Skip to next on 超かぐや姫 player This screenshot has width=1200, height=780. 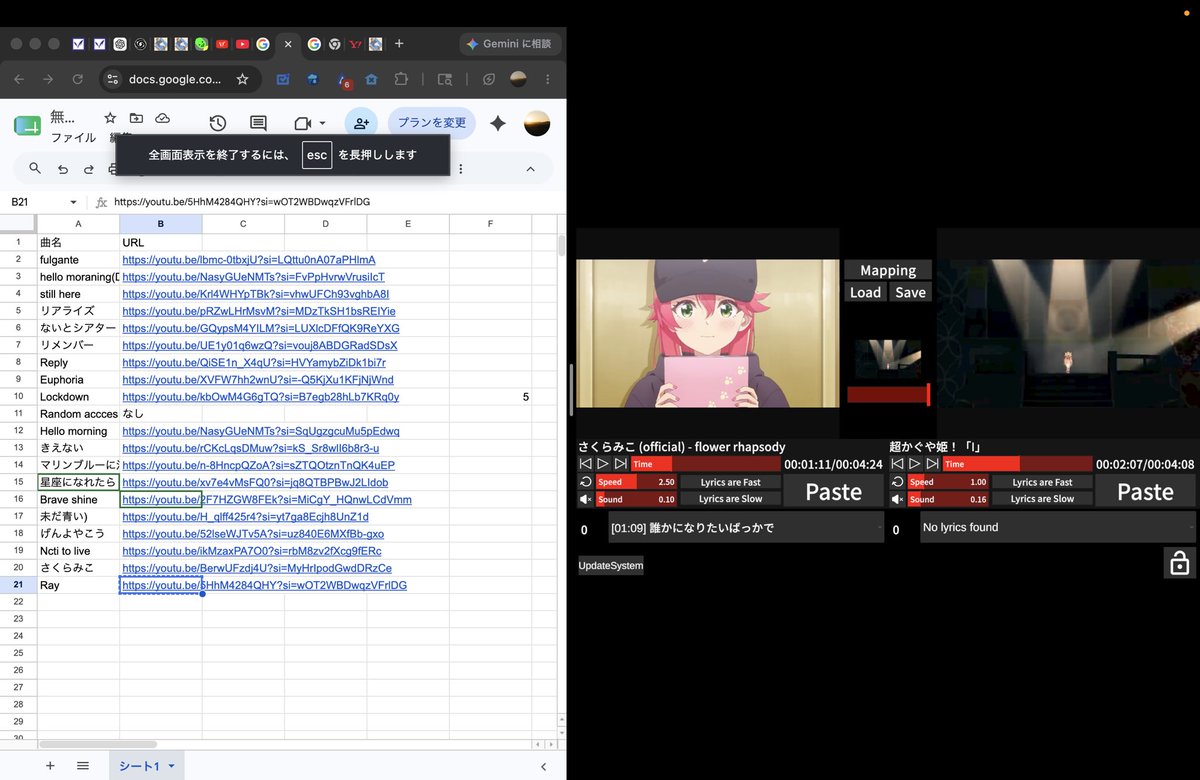(932, 464)
